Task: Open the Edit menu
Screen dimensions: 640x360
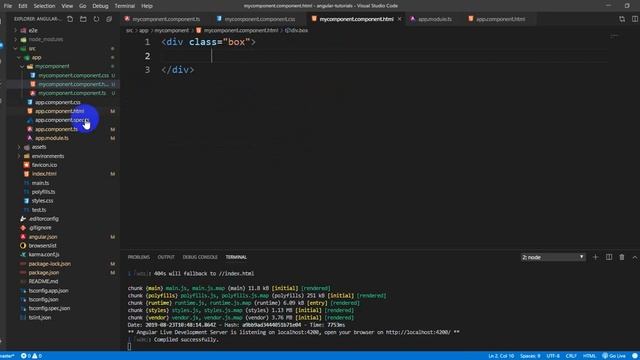Action: pyautogui.click(x=23, y=6)
